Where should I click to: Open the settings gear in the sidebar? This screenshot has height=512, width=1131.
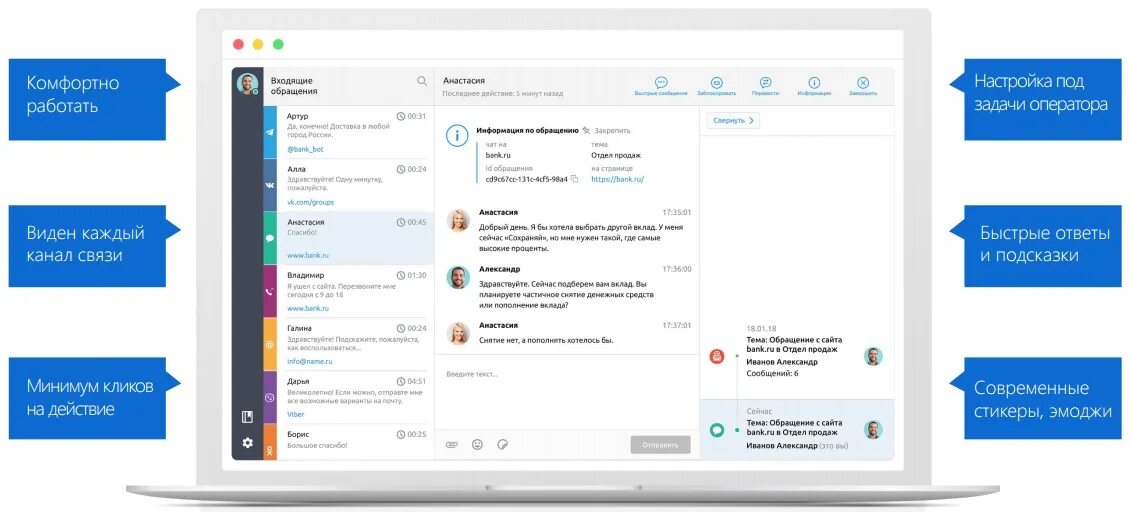247,442
